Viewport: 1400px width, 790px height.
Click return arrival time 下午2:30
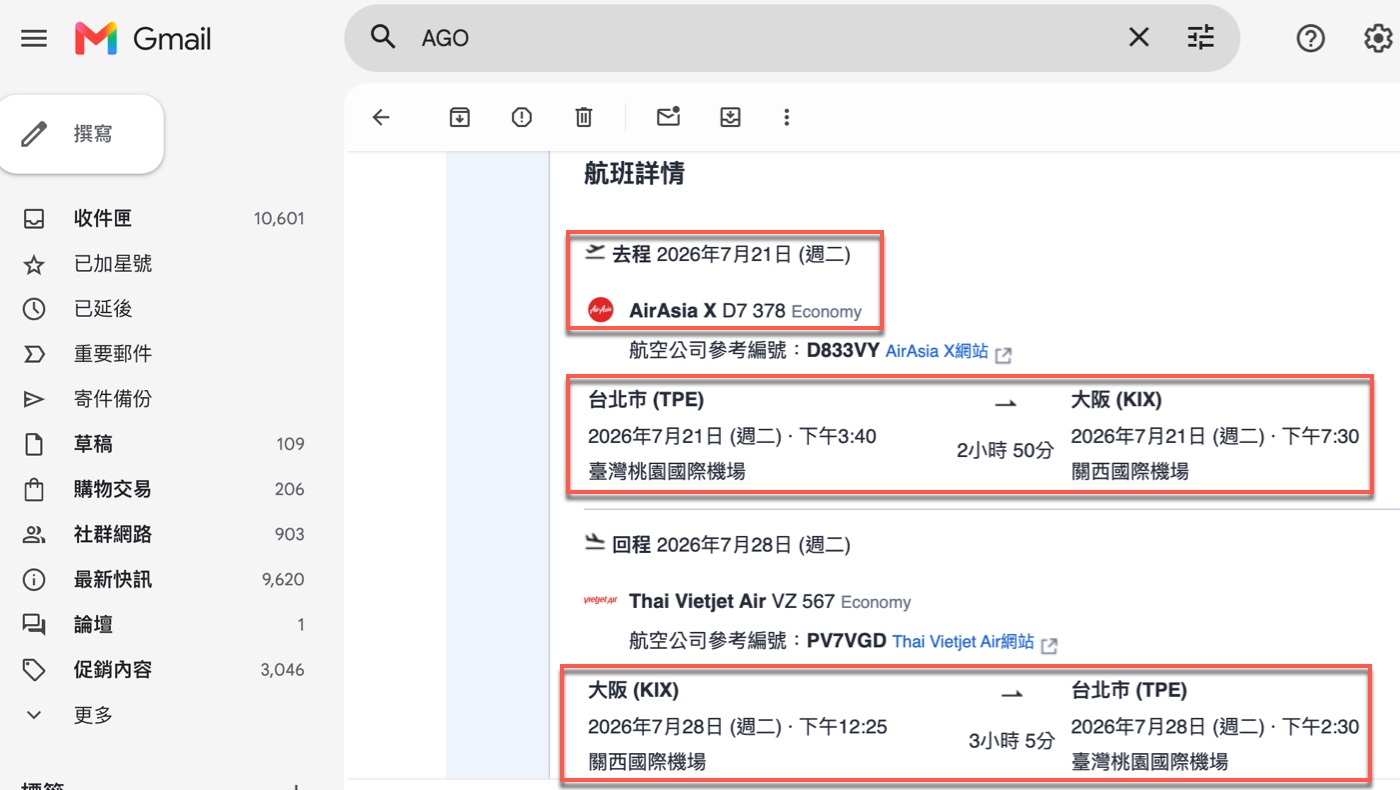click(x=1320, y=727)
